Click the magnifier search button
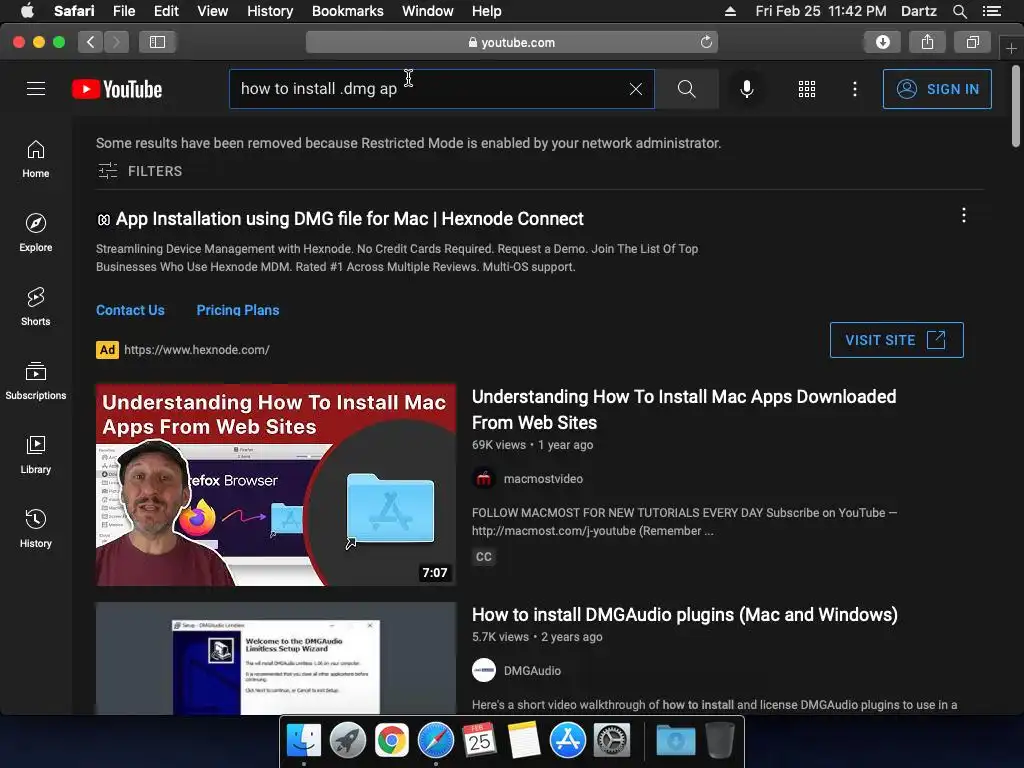 [686, 89]
